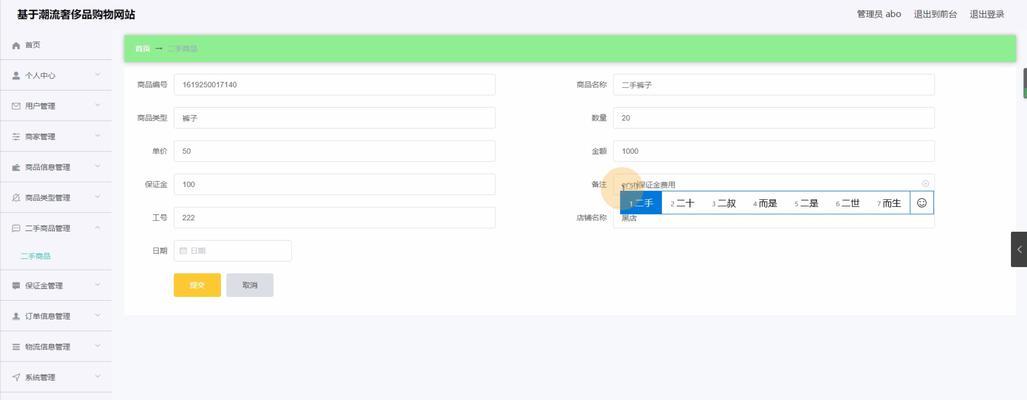Click the user icon for 订单信息管理
The height and width of the screenshot is (400, 1027).
[x=16, y=316]
